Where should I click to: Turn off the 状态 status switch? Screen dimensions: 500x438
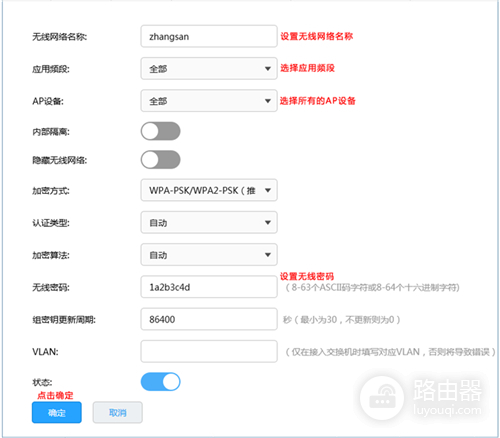click(x=160, y=382)
